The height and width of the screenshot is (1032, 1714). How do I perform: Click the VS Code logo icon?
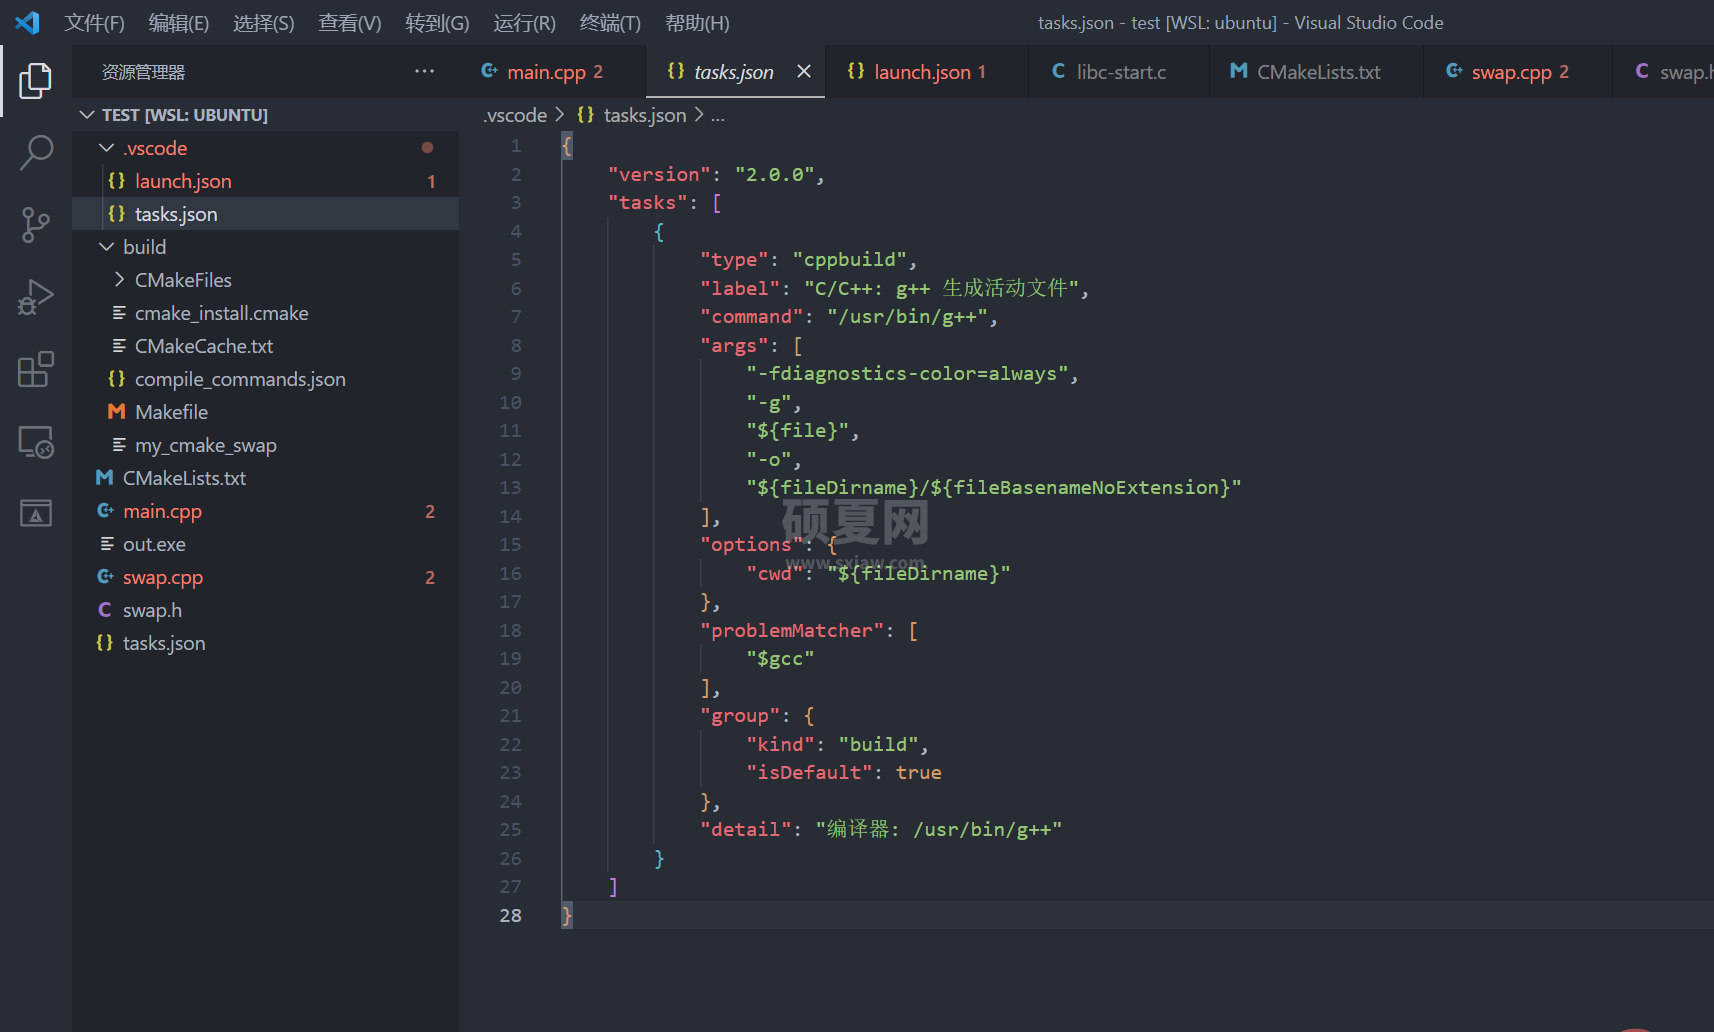point(27,22)
